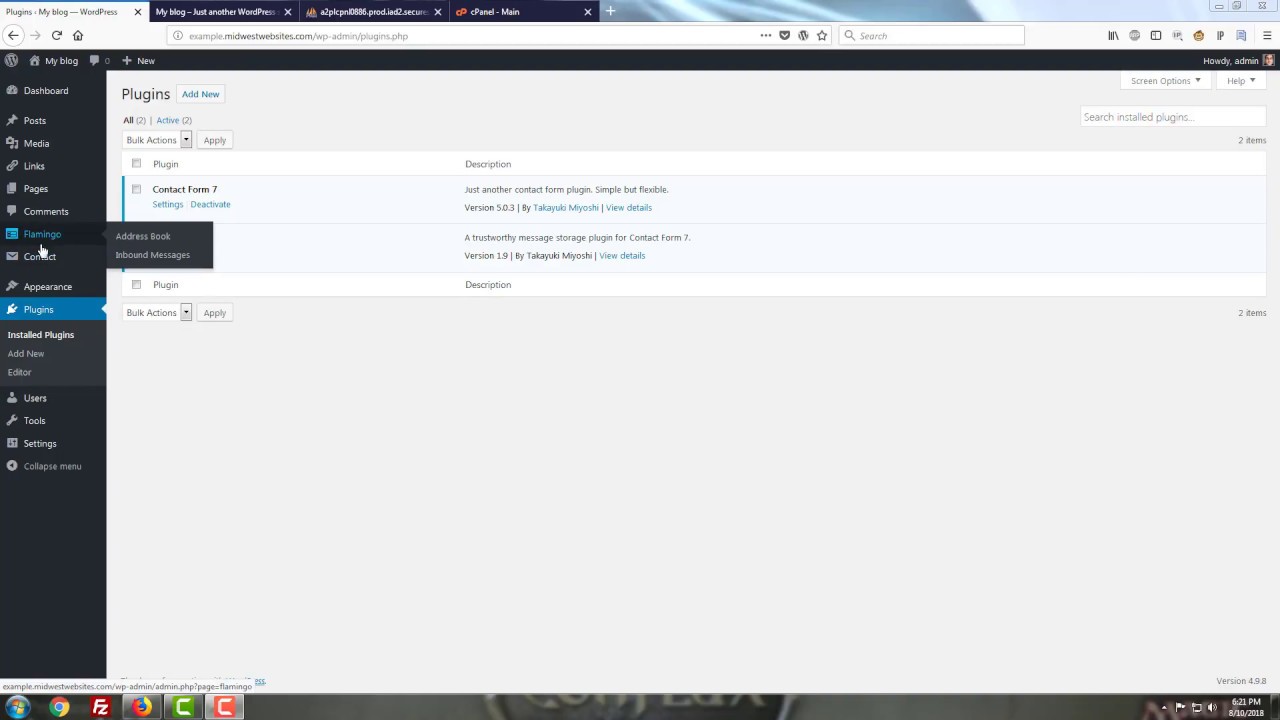The height and width of the screenshot is (720, 1280).
Task: Open a new browser tab
Action: click(x=610, y=11)
